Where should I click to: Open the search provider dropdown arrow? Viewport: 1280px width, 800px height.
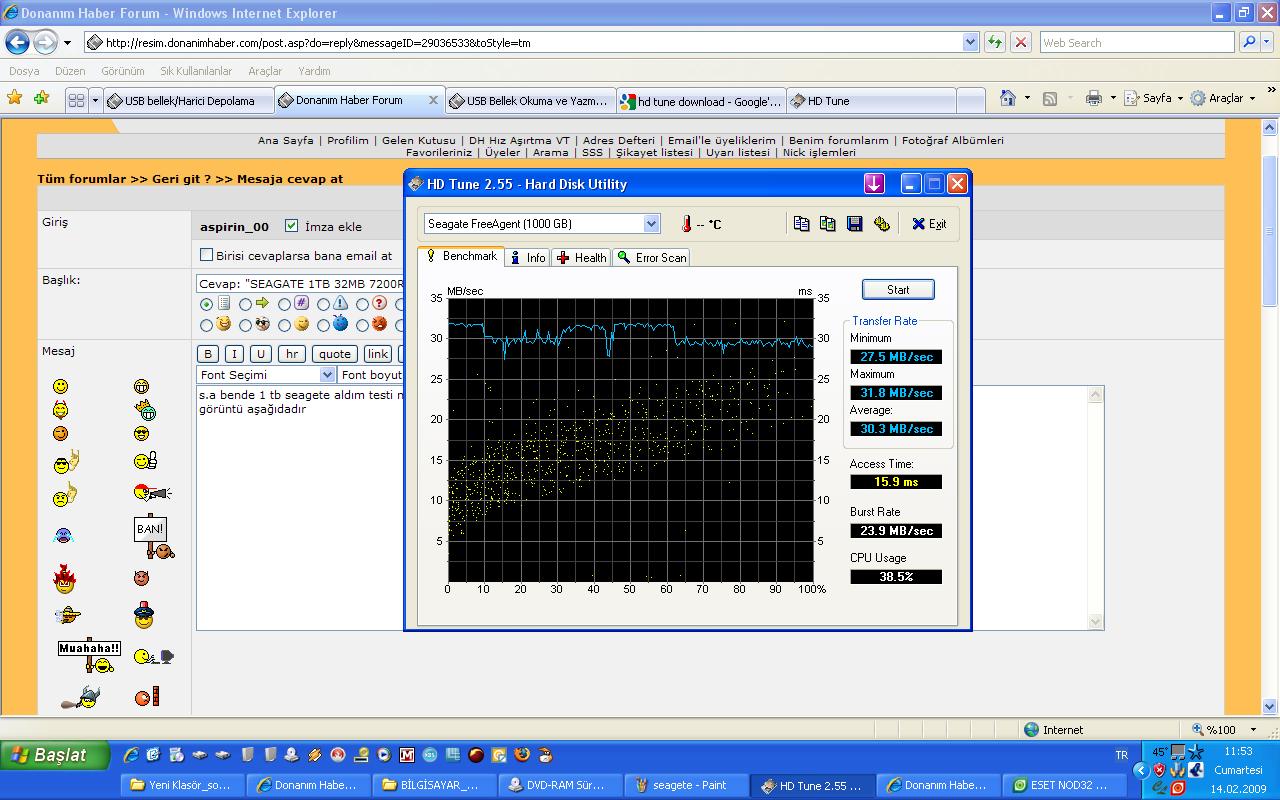pyautogui.click(x=1265, y=42)
